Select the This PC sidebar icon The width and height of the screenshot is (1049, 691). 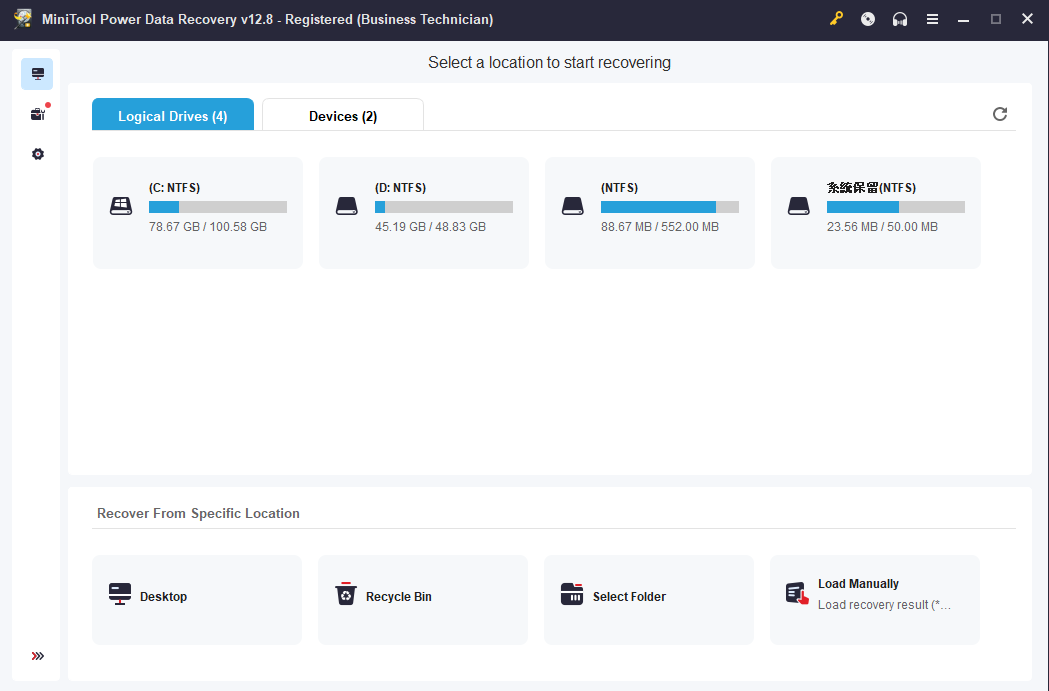tap(38, 74)
